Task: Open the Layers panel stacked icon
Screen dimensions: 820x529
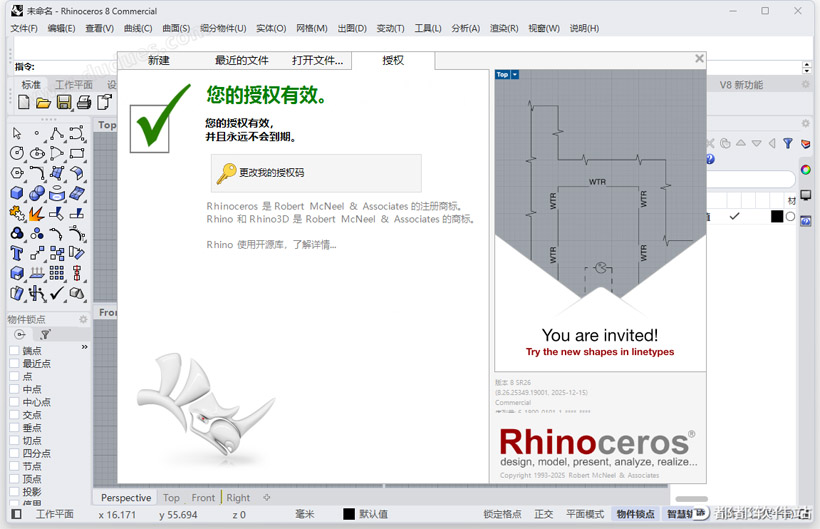Action: coord(806,144)
